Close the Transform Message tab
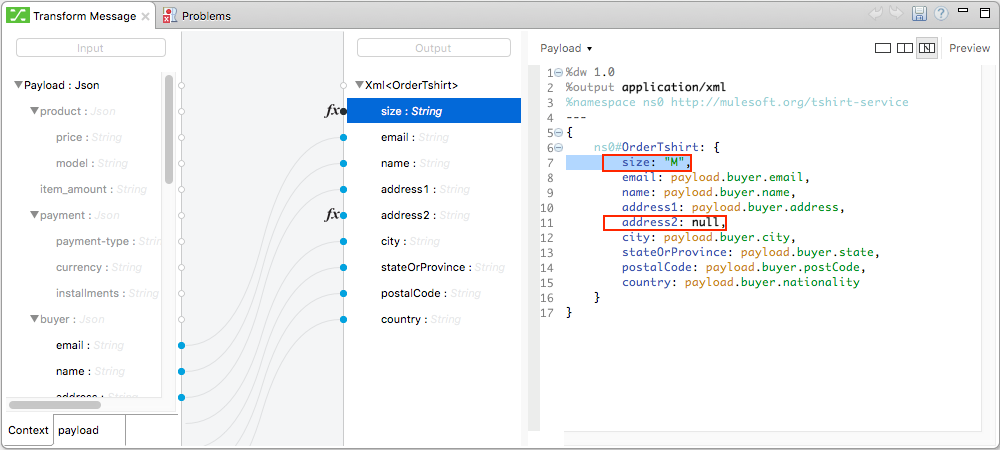This screenshot has height=450, width=1000. tap(146, 16)
